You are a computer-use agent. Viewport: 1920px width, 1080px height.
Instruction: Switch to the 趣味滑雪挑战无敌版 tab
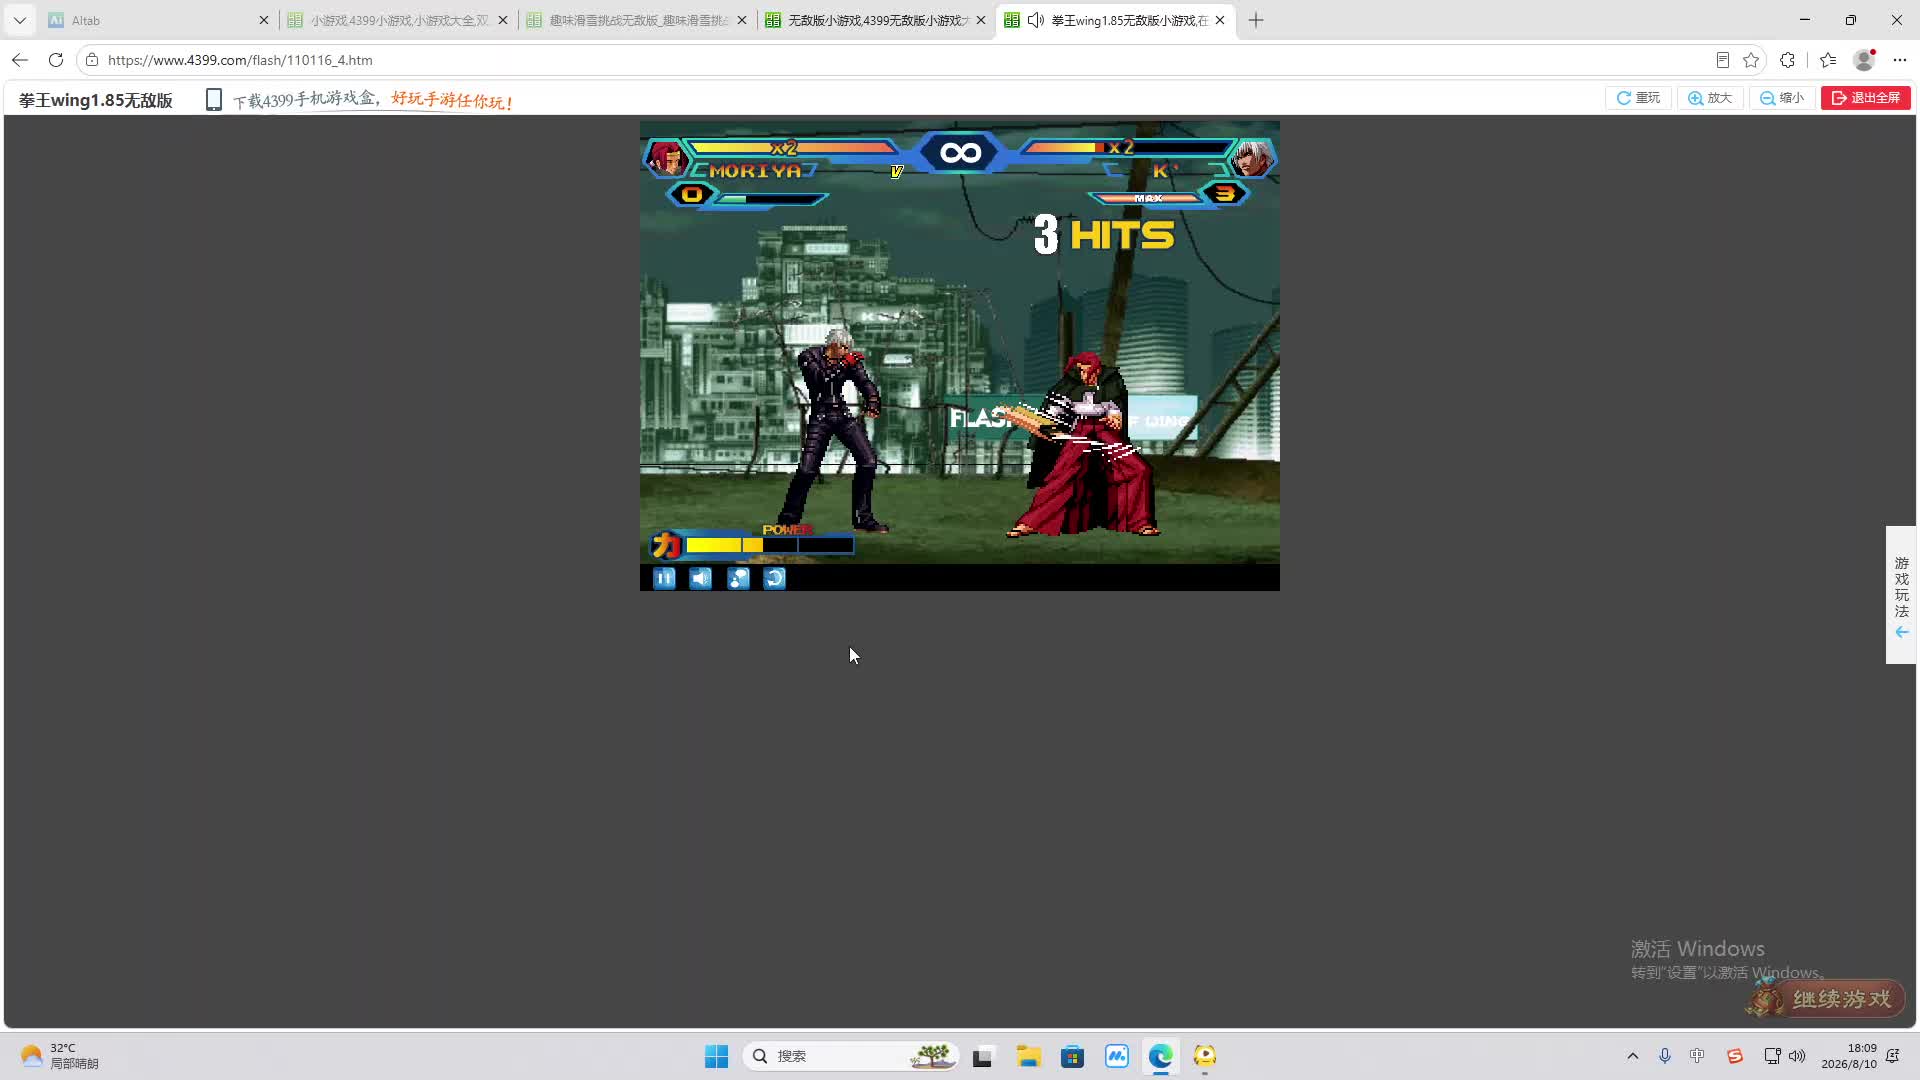[x=635, y=20]
